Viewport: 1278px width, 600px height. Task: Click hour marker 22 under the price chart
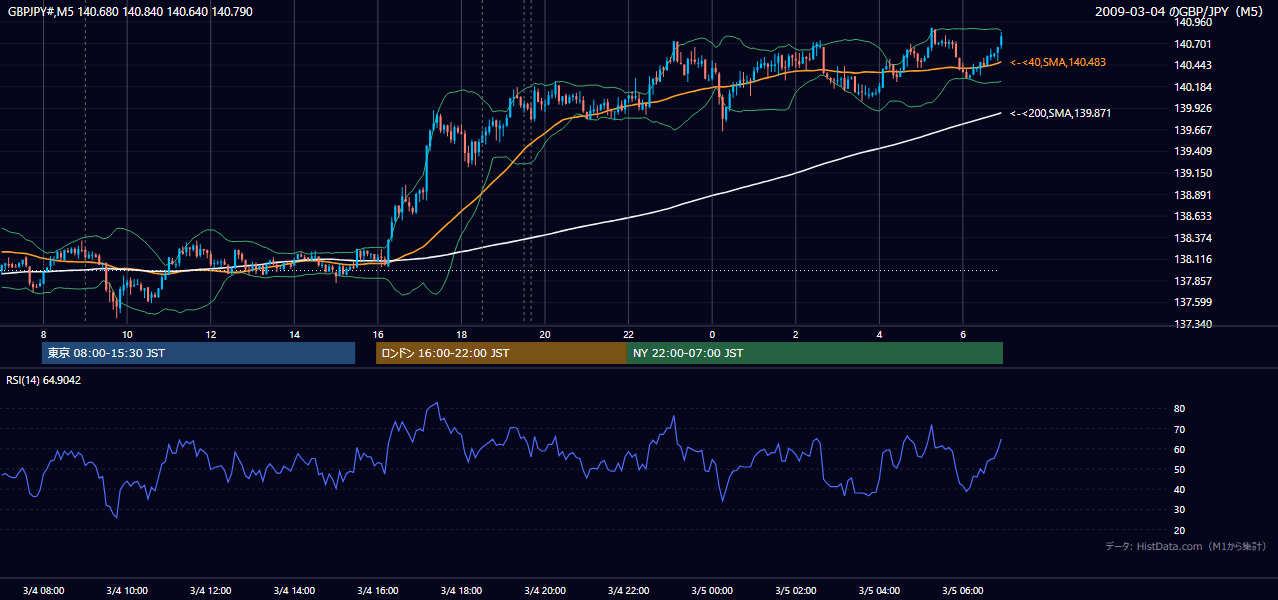tap(628, 334)
